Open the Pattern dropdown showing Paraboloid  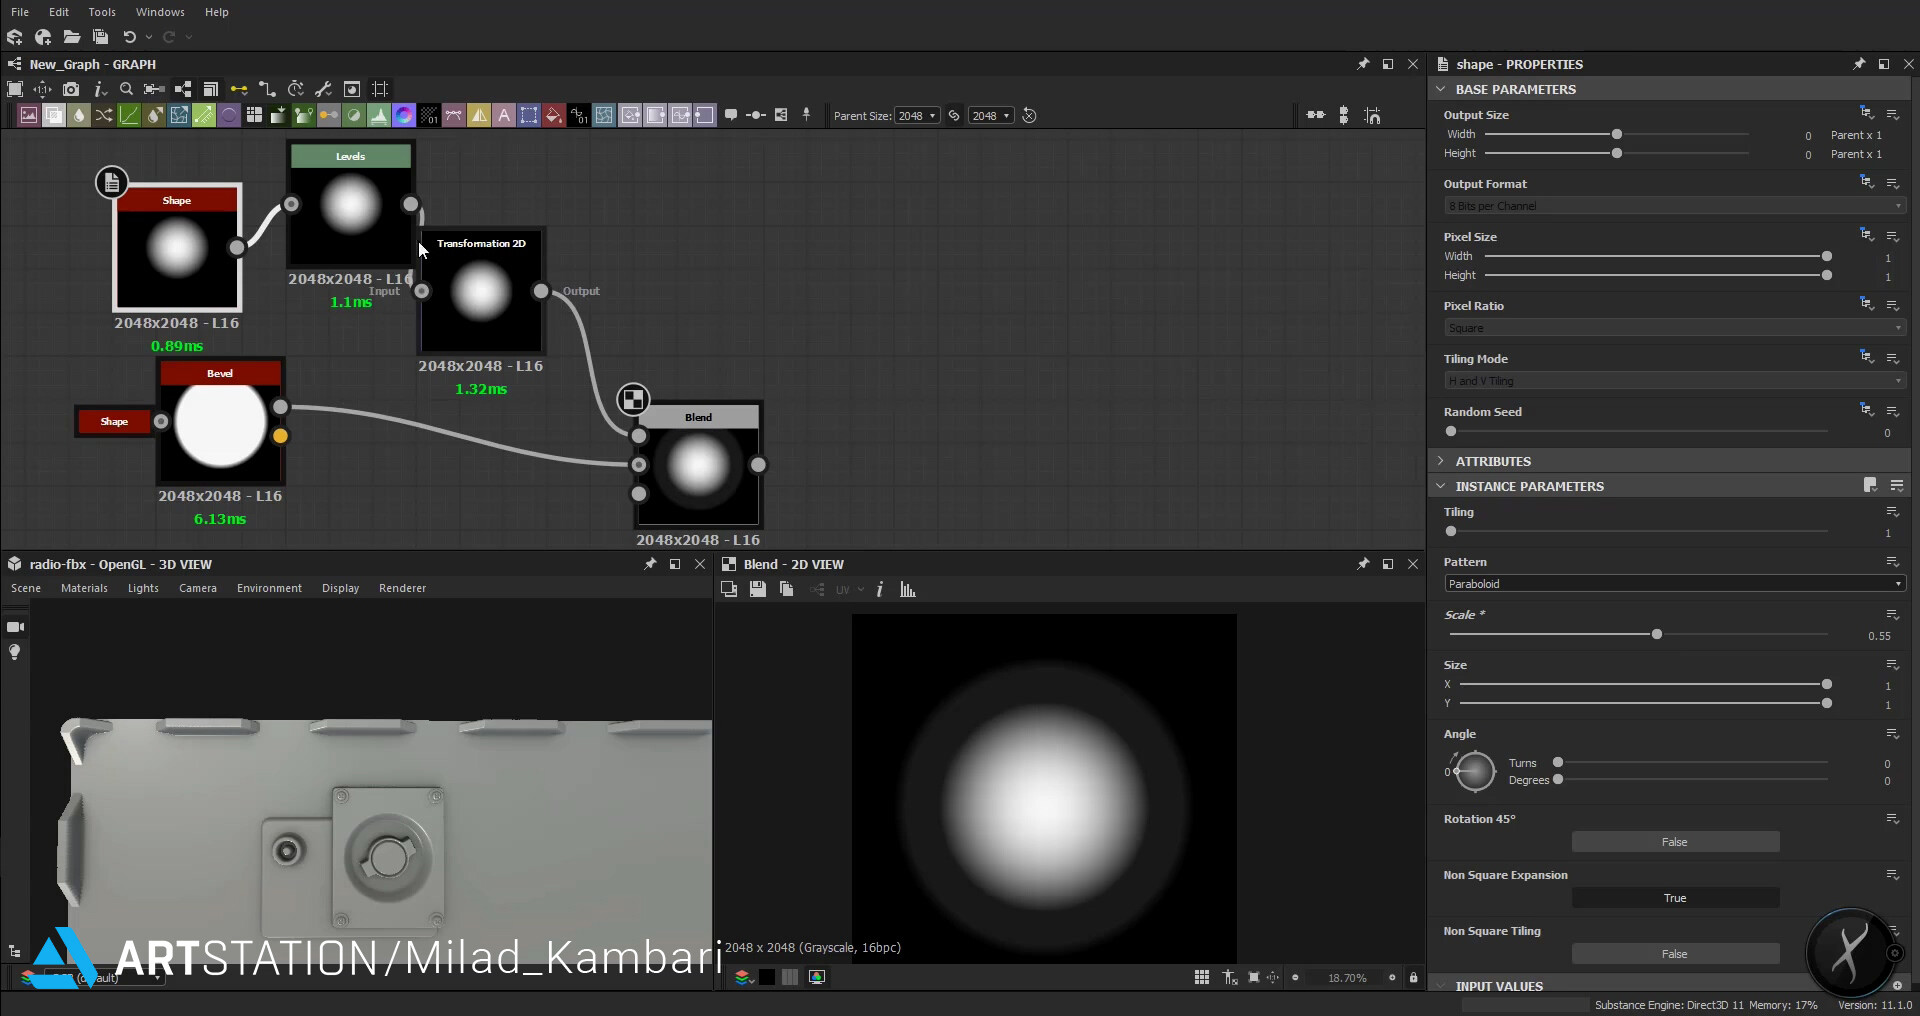pos(1674,584)
